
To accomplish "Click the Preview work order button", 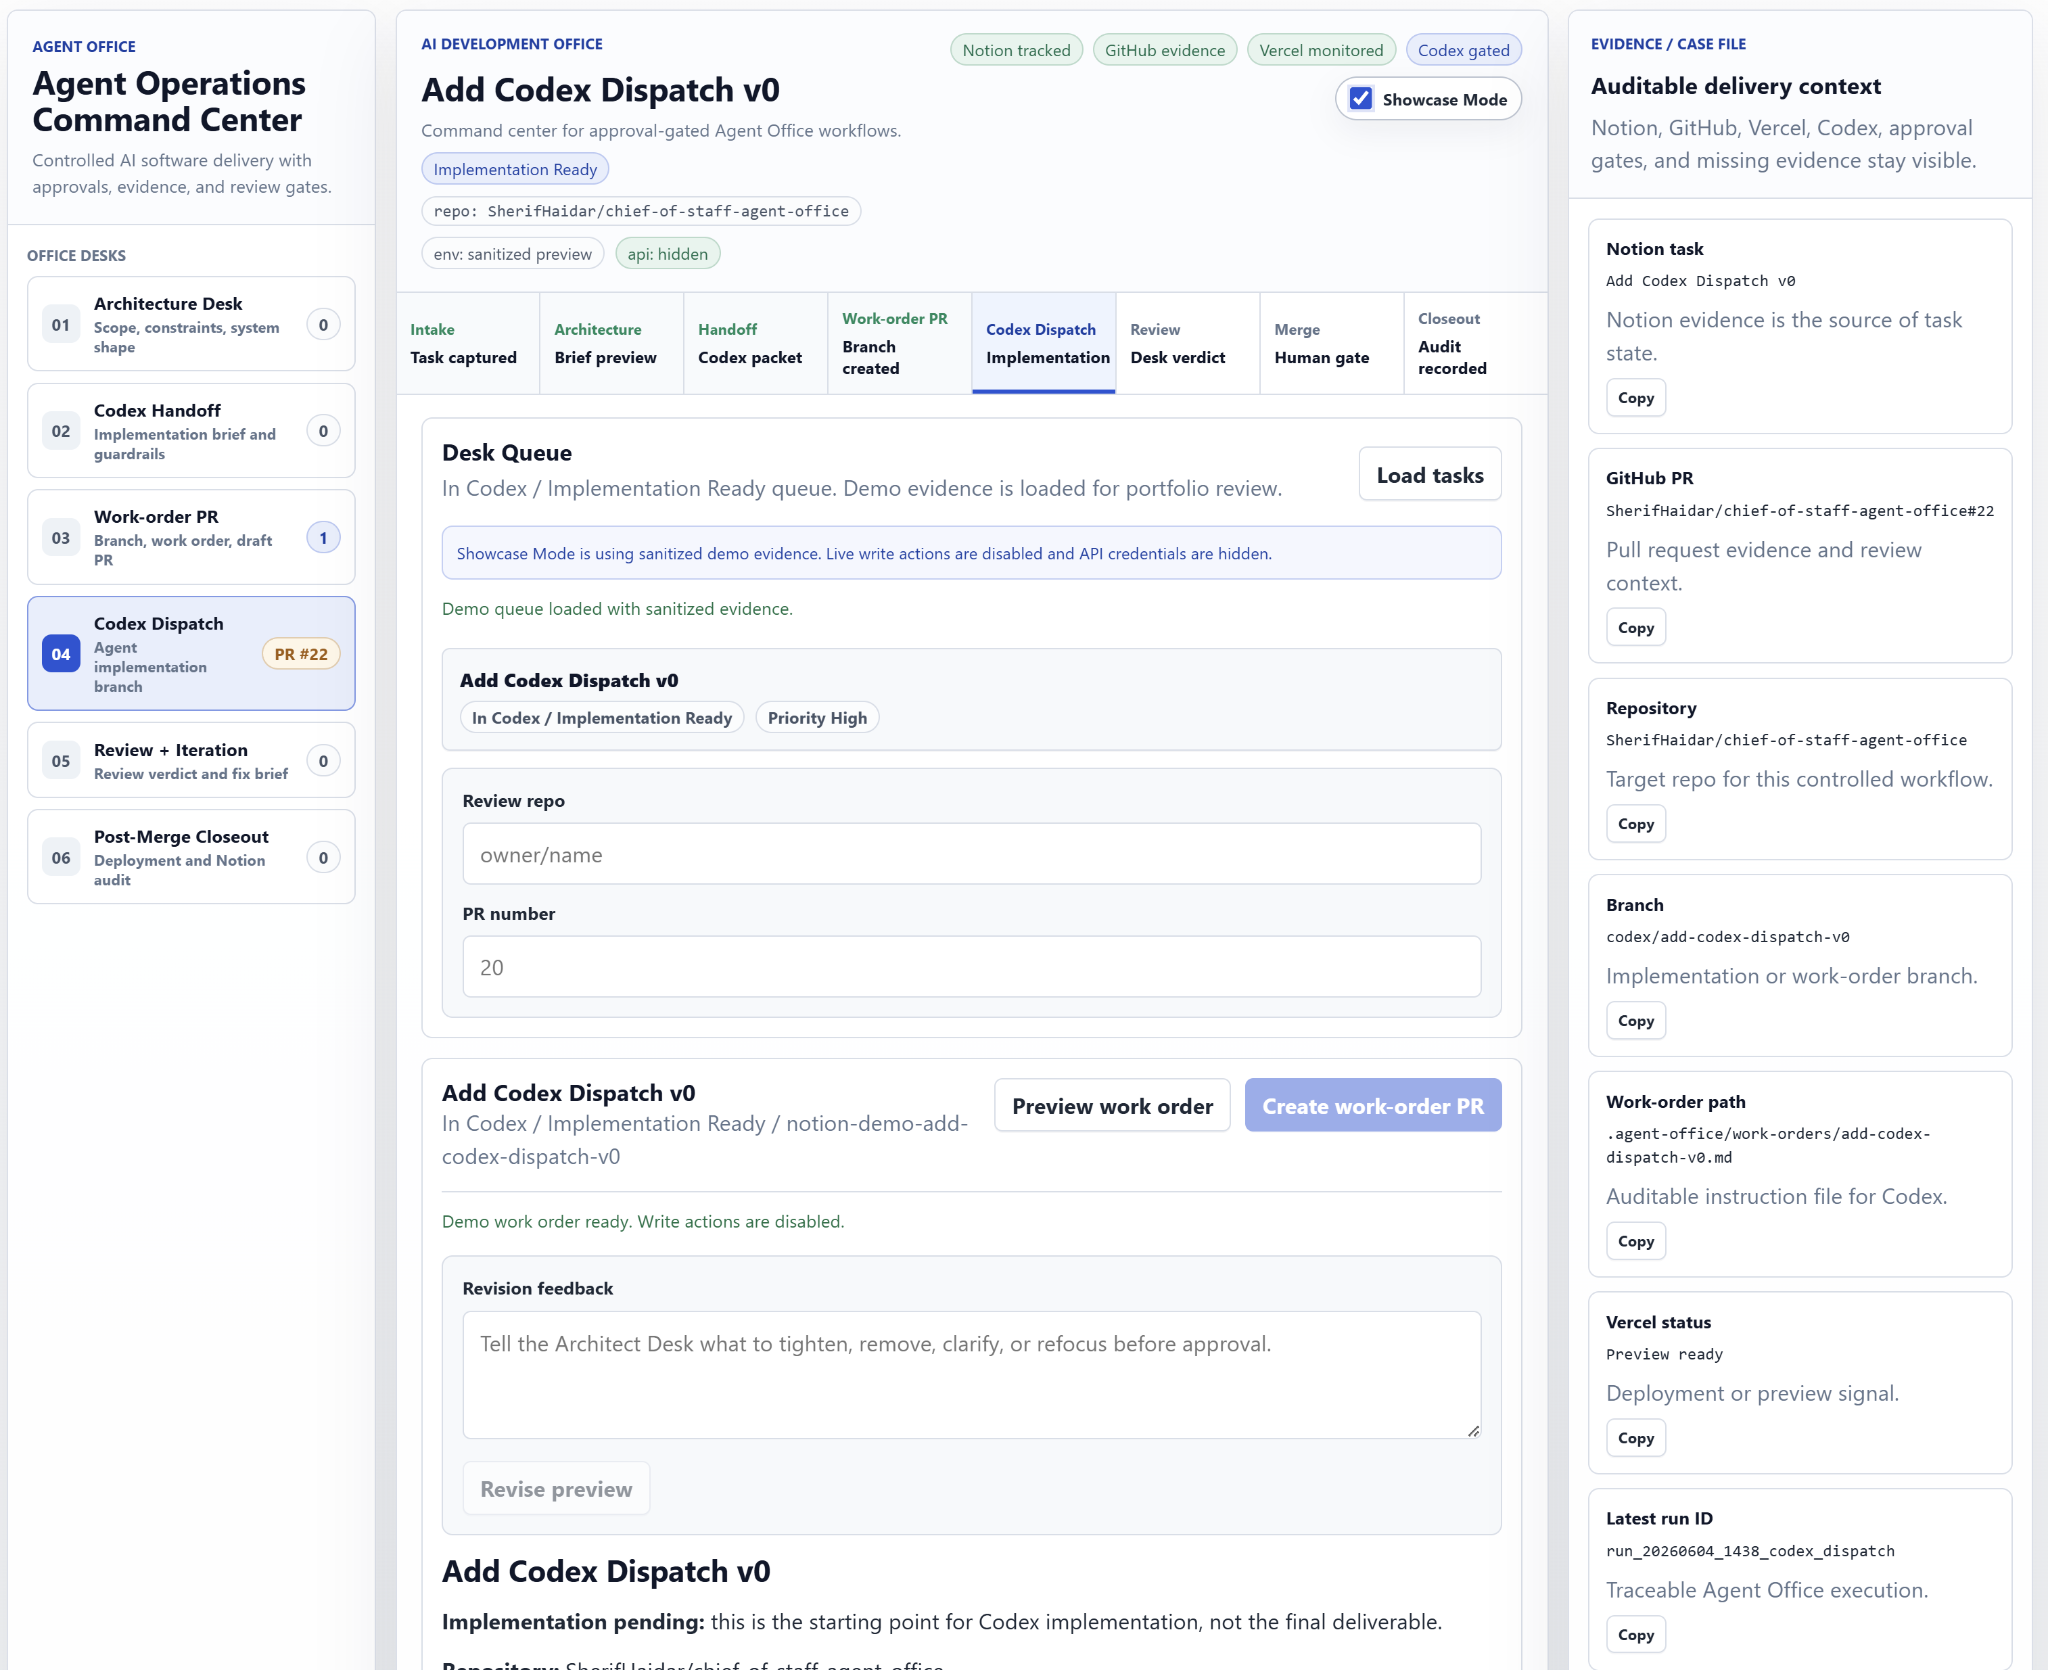I will 1112,1106.
